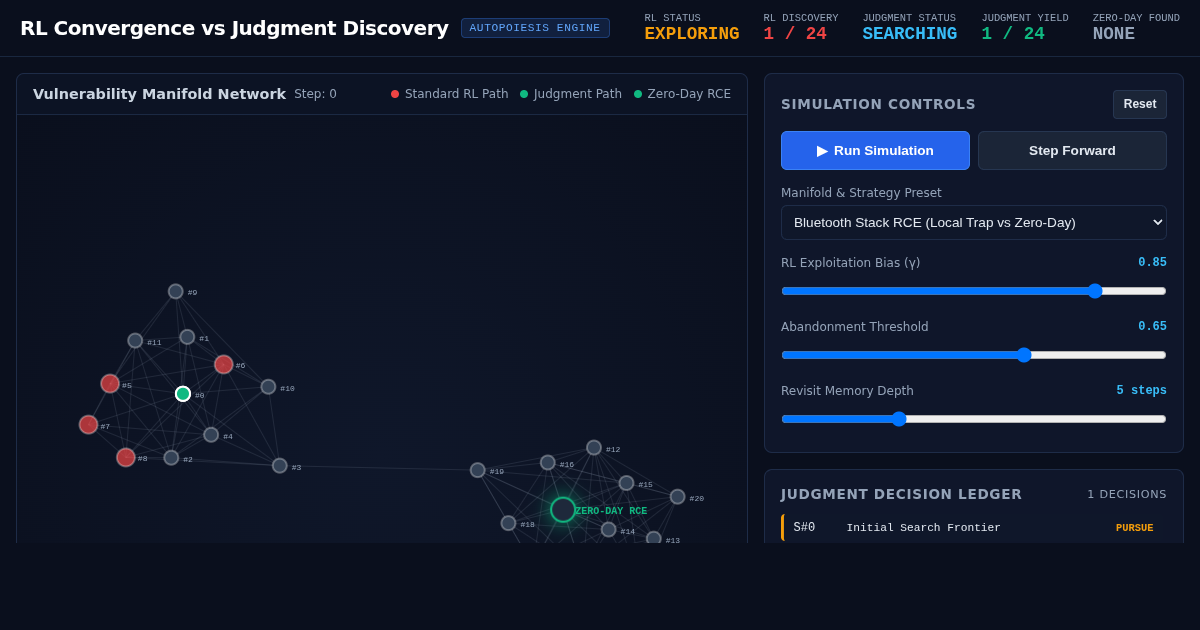Image resolution: width=1200 pixels, height=630 pixels.
Task: Click the Zero-Day Found NONE value
Action: coord(1114,34)
